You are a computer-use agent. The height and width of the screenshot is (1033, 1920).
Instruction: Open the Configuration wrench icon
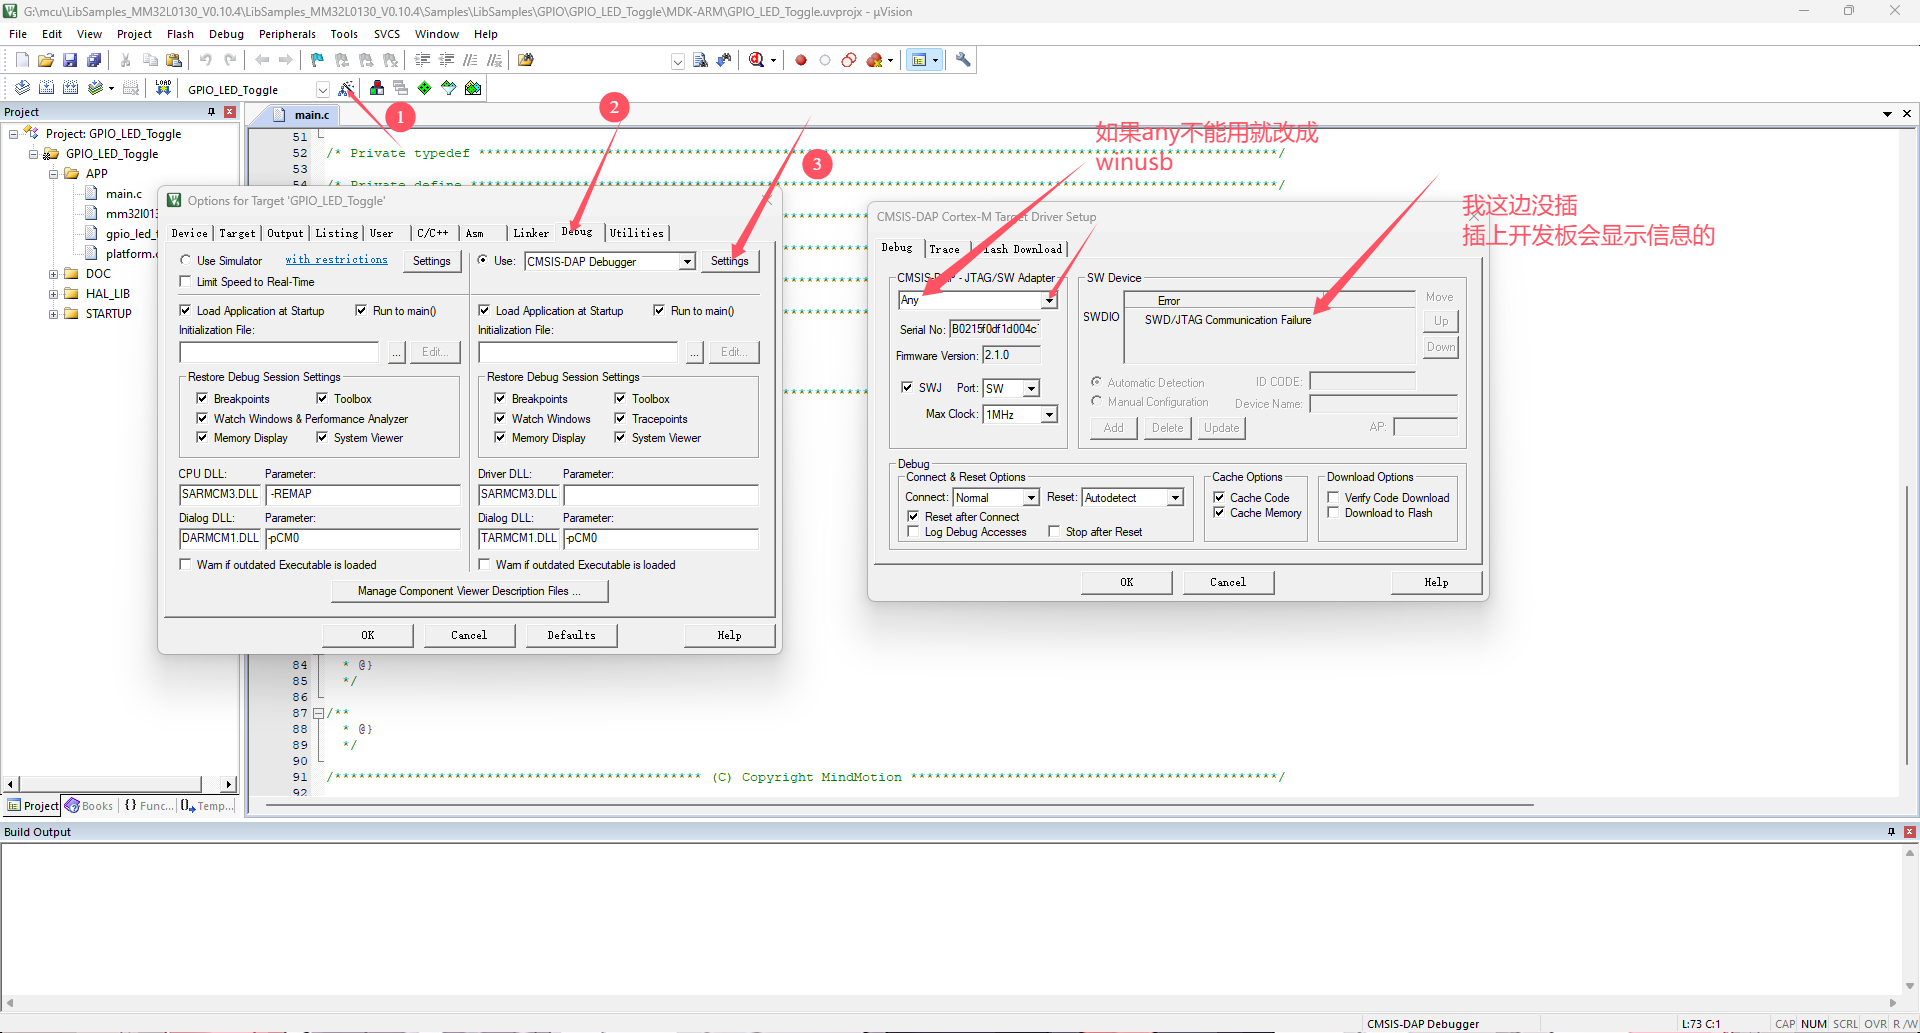(x=963, y=60)
